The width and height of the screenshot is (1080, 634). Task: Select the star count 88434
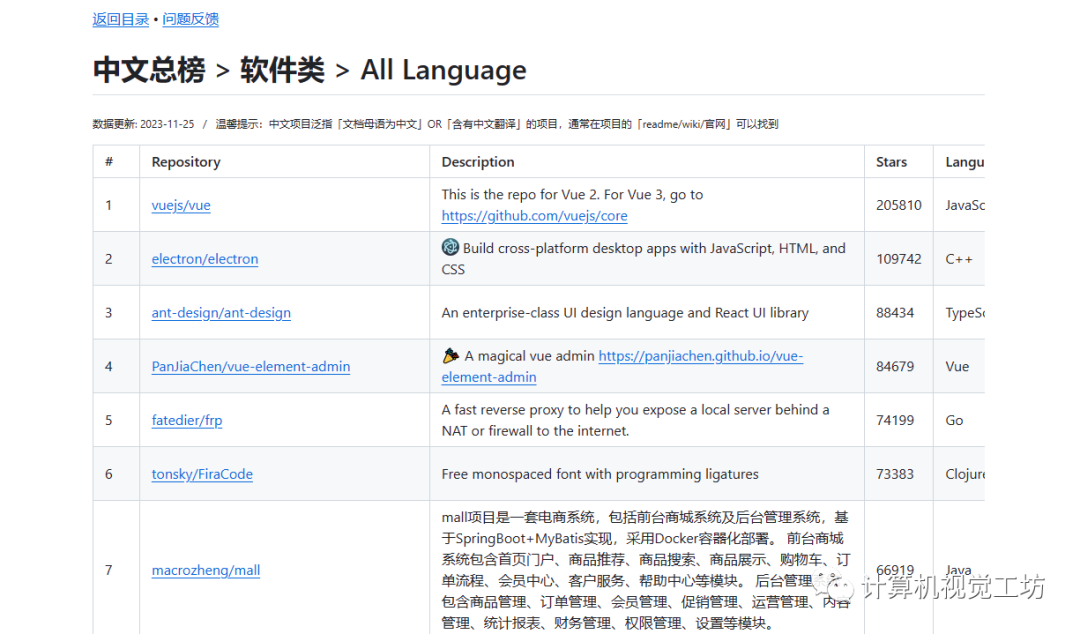pos(895,313)
